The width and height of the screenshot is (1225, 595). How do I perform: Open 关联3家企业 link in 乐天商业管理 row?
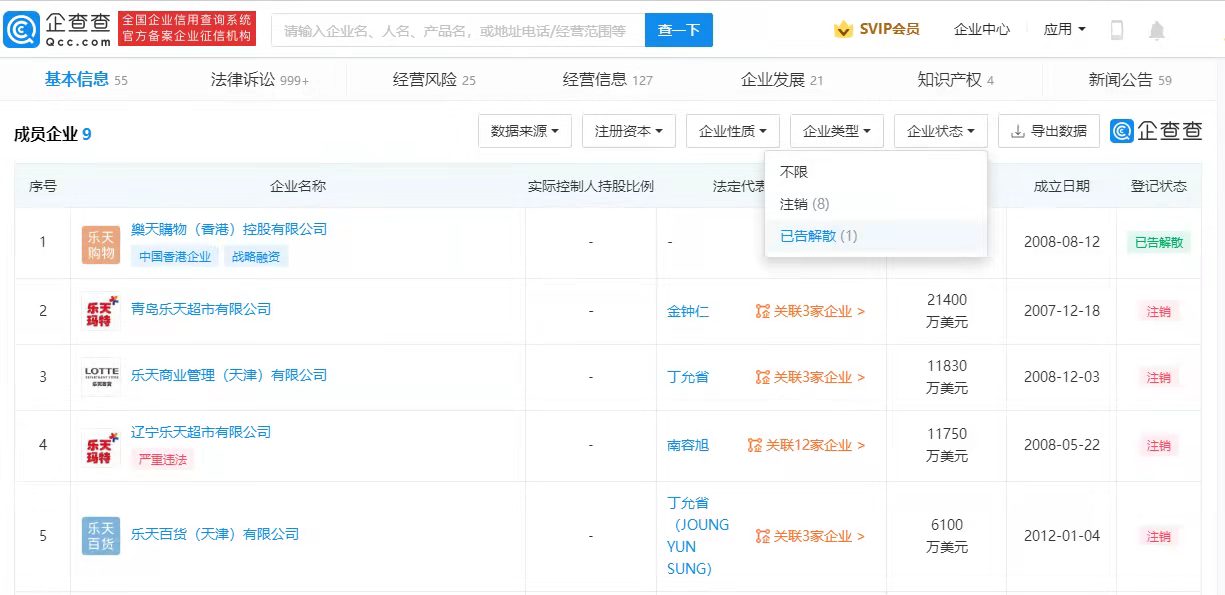(810, 377)
